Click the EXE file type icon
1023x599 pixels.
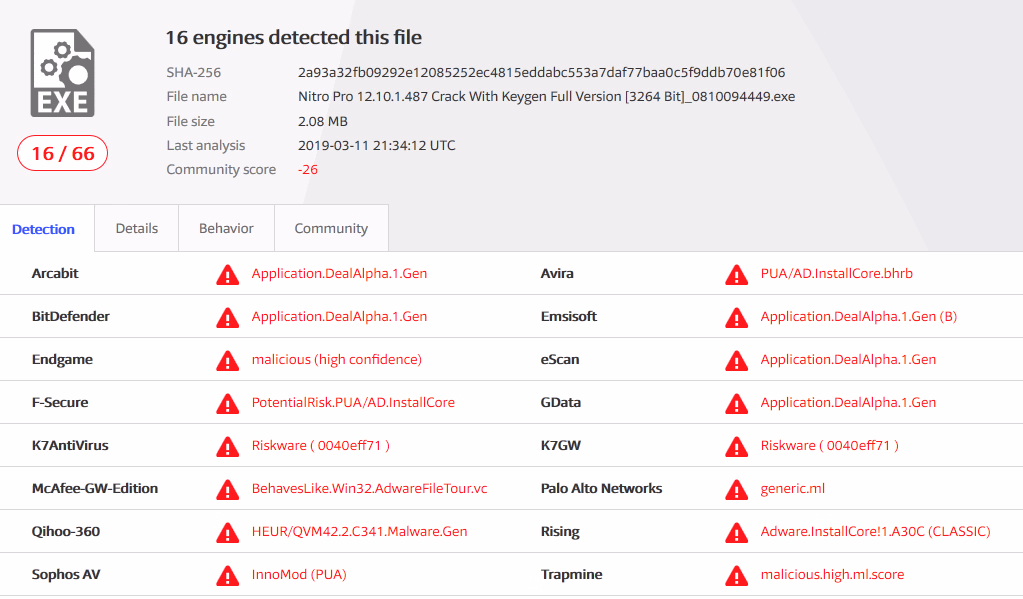coord(63,73)
